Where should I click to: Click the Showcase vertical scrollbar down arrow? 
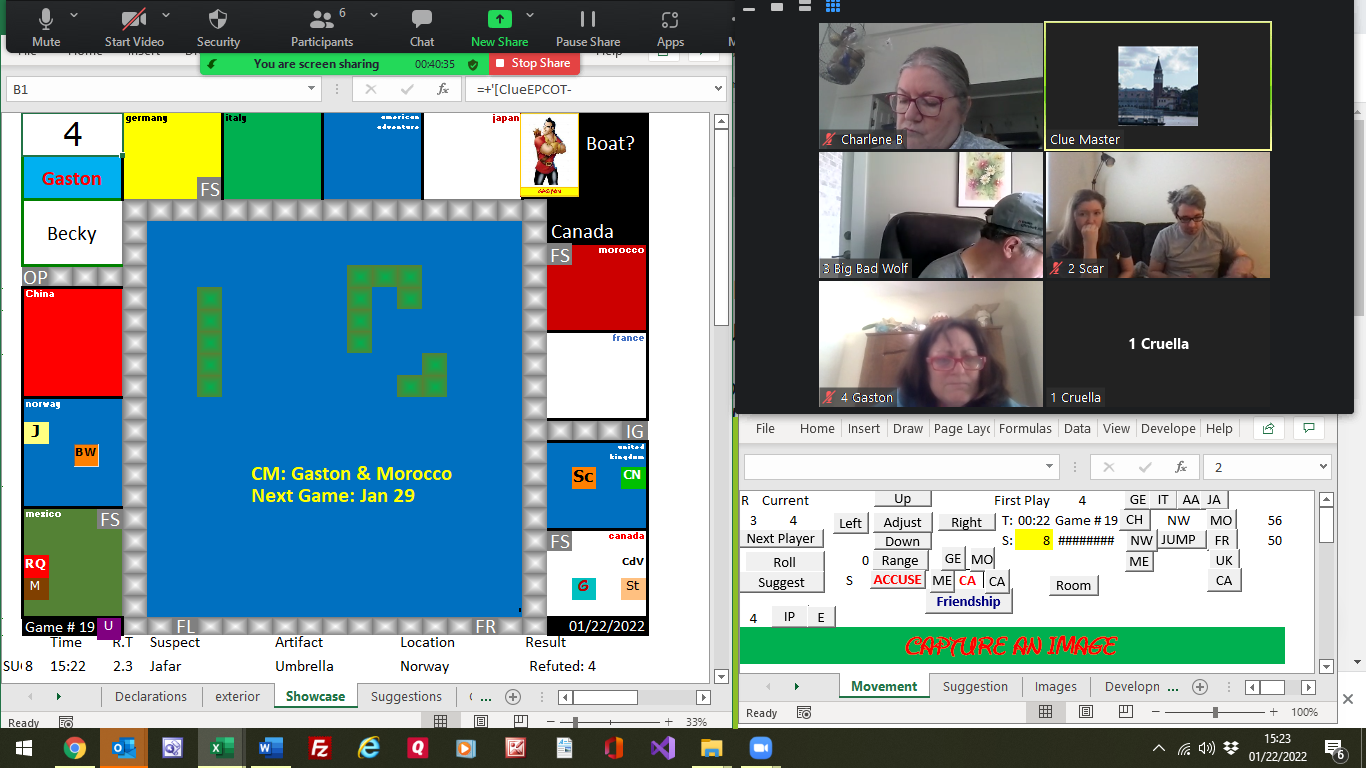(x=722, y=676)
